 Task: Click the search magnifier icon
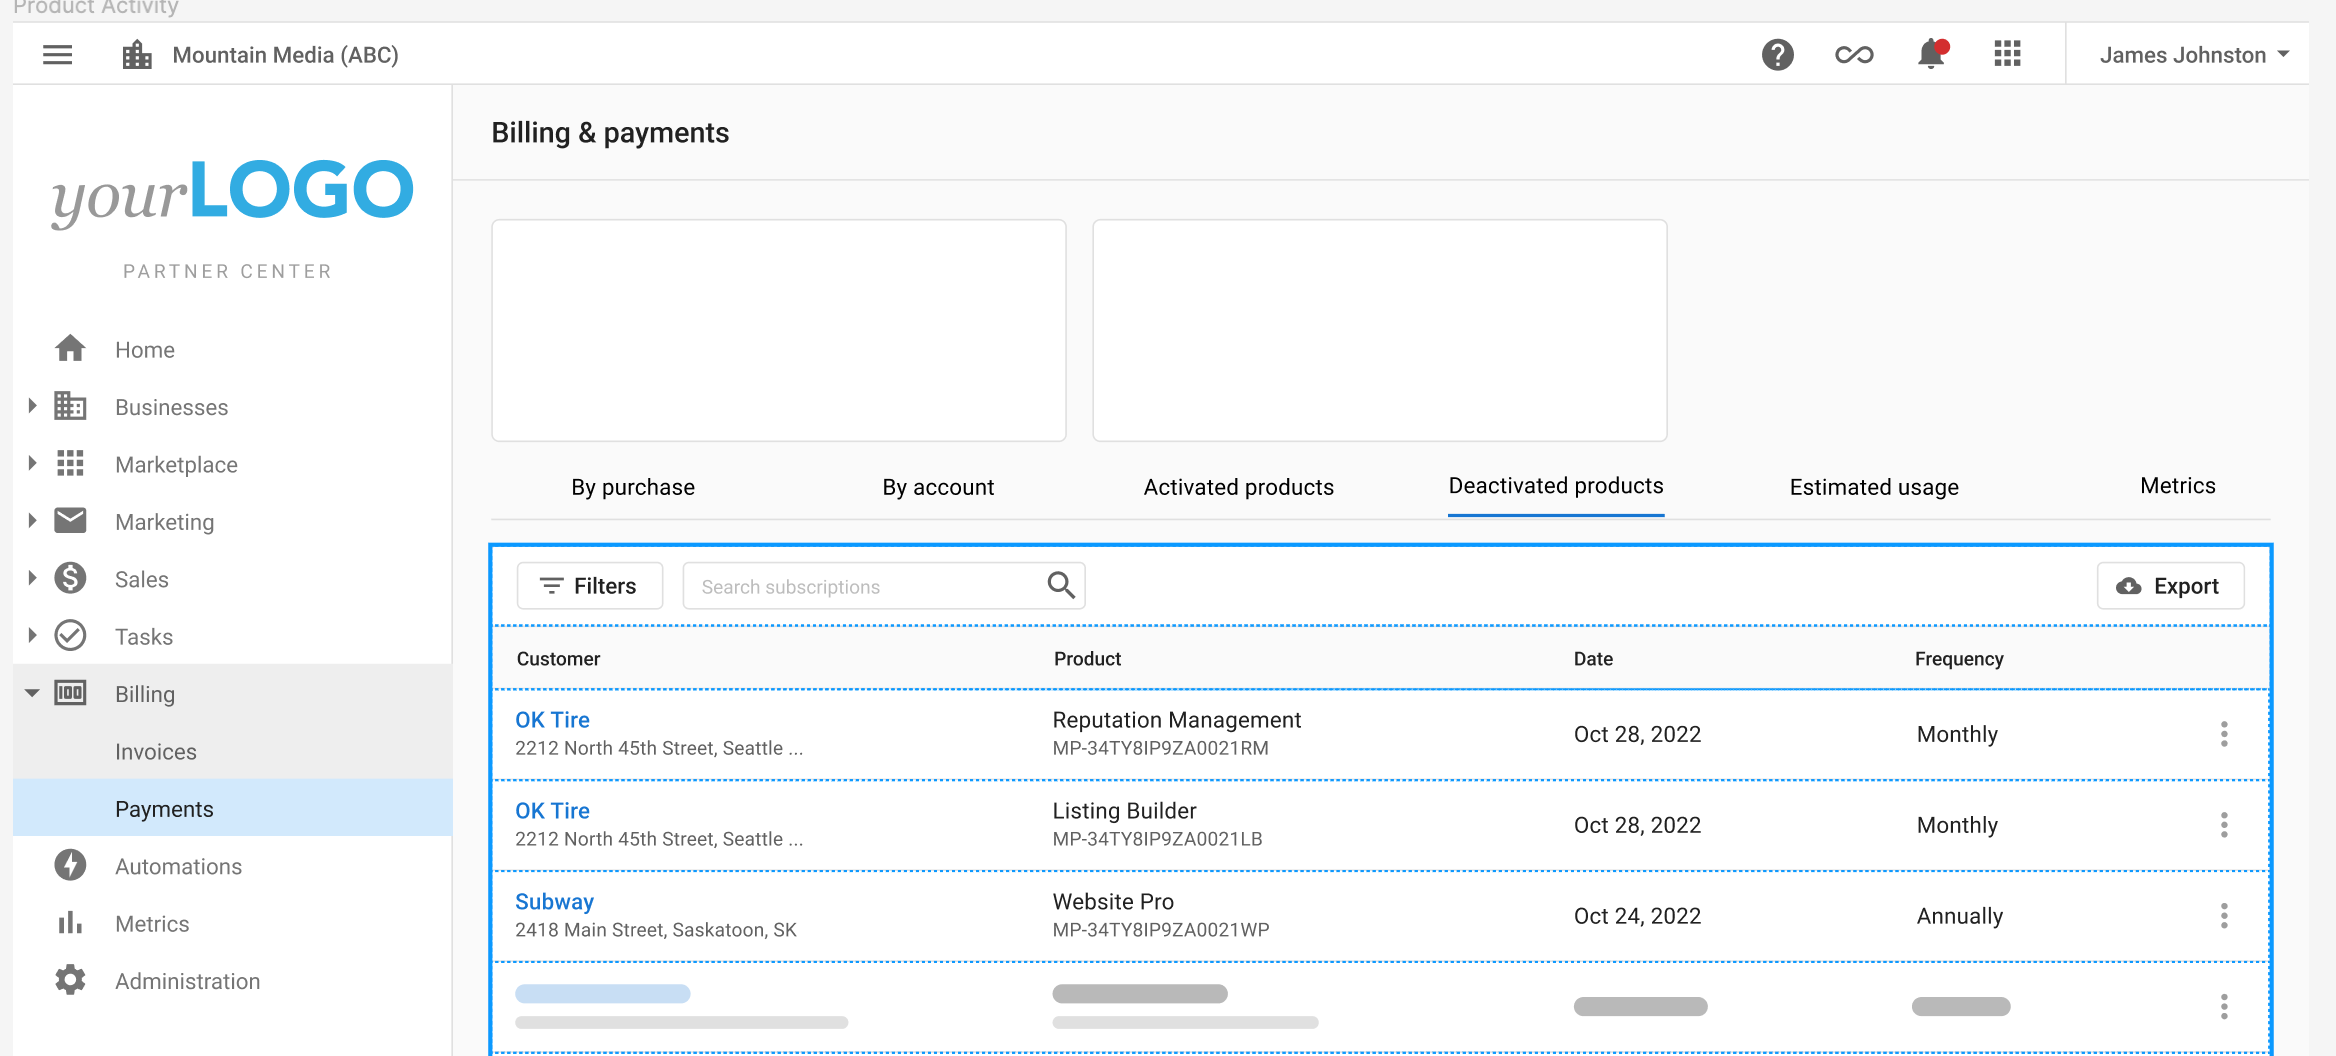point(1061,585)
